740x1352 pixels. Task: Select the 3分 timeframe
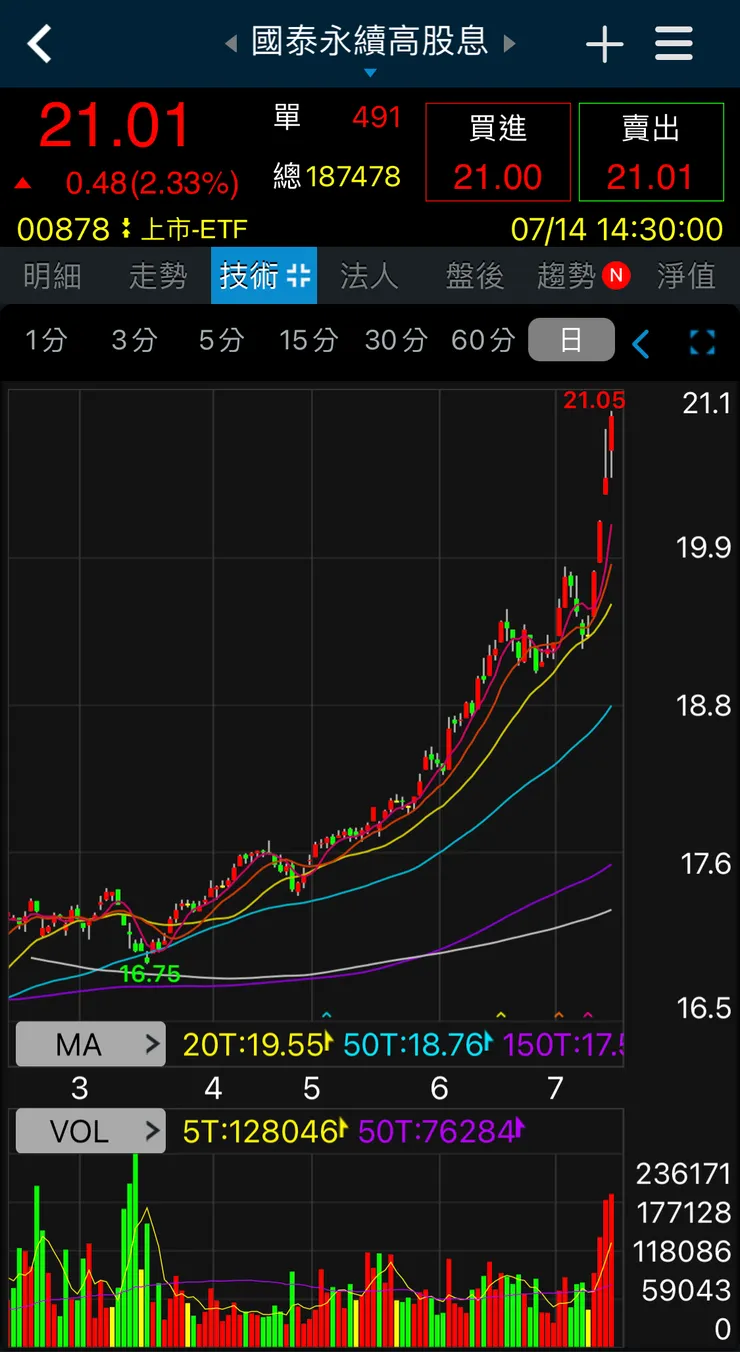[x=133, y=340]
